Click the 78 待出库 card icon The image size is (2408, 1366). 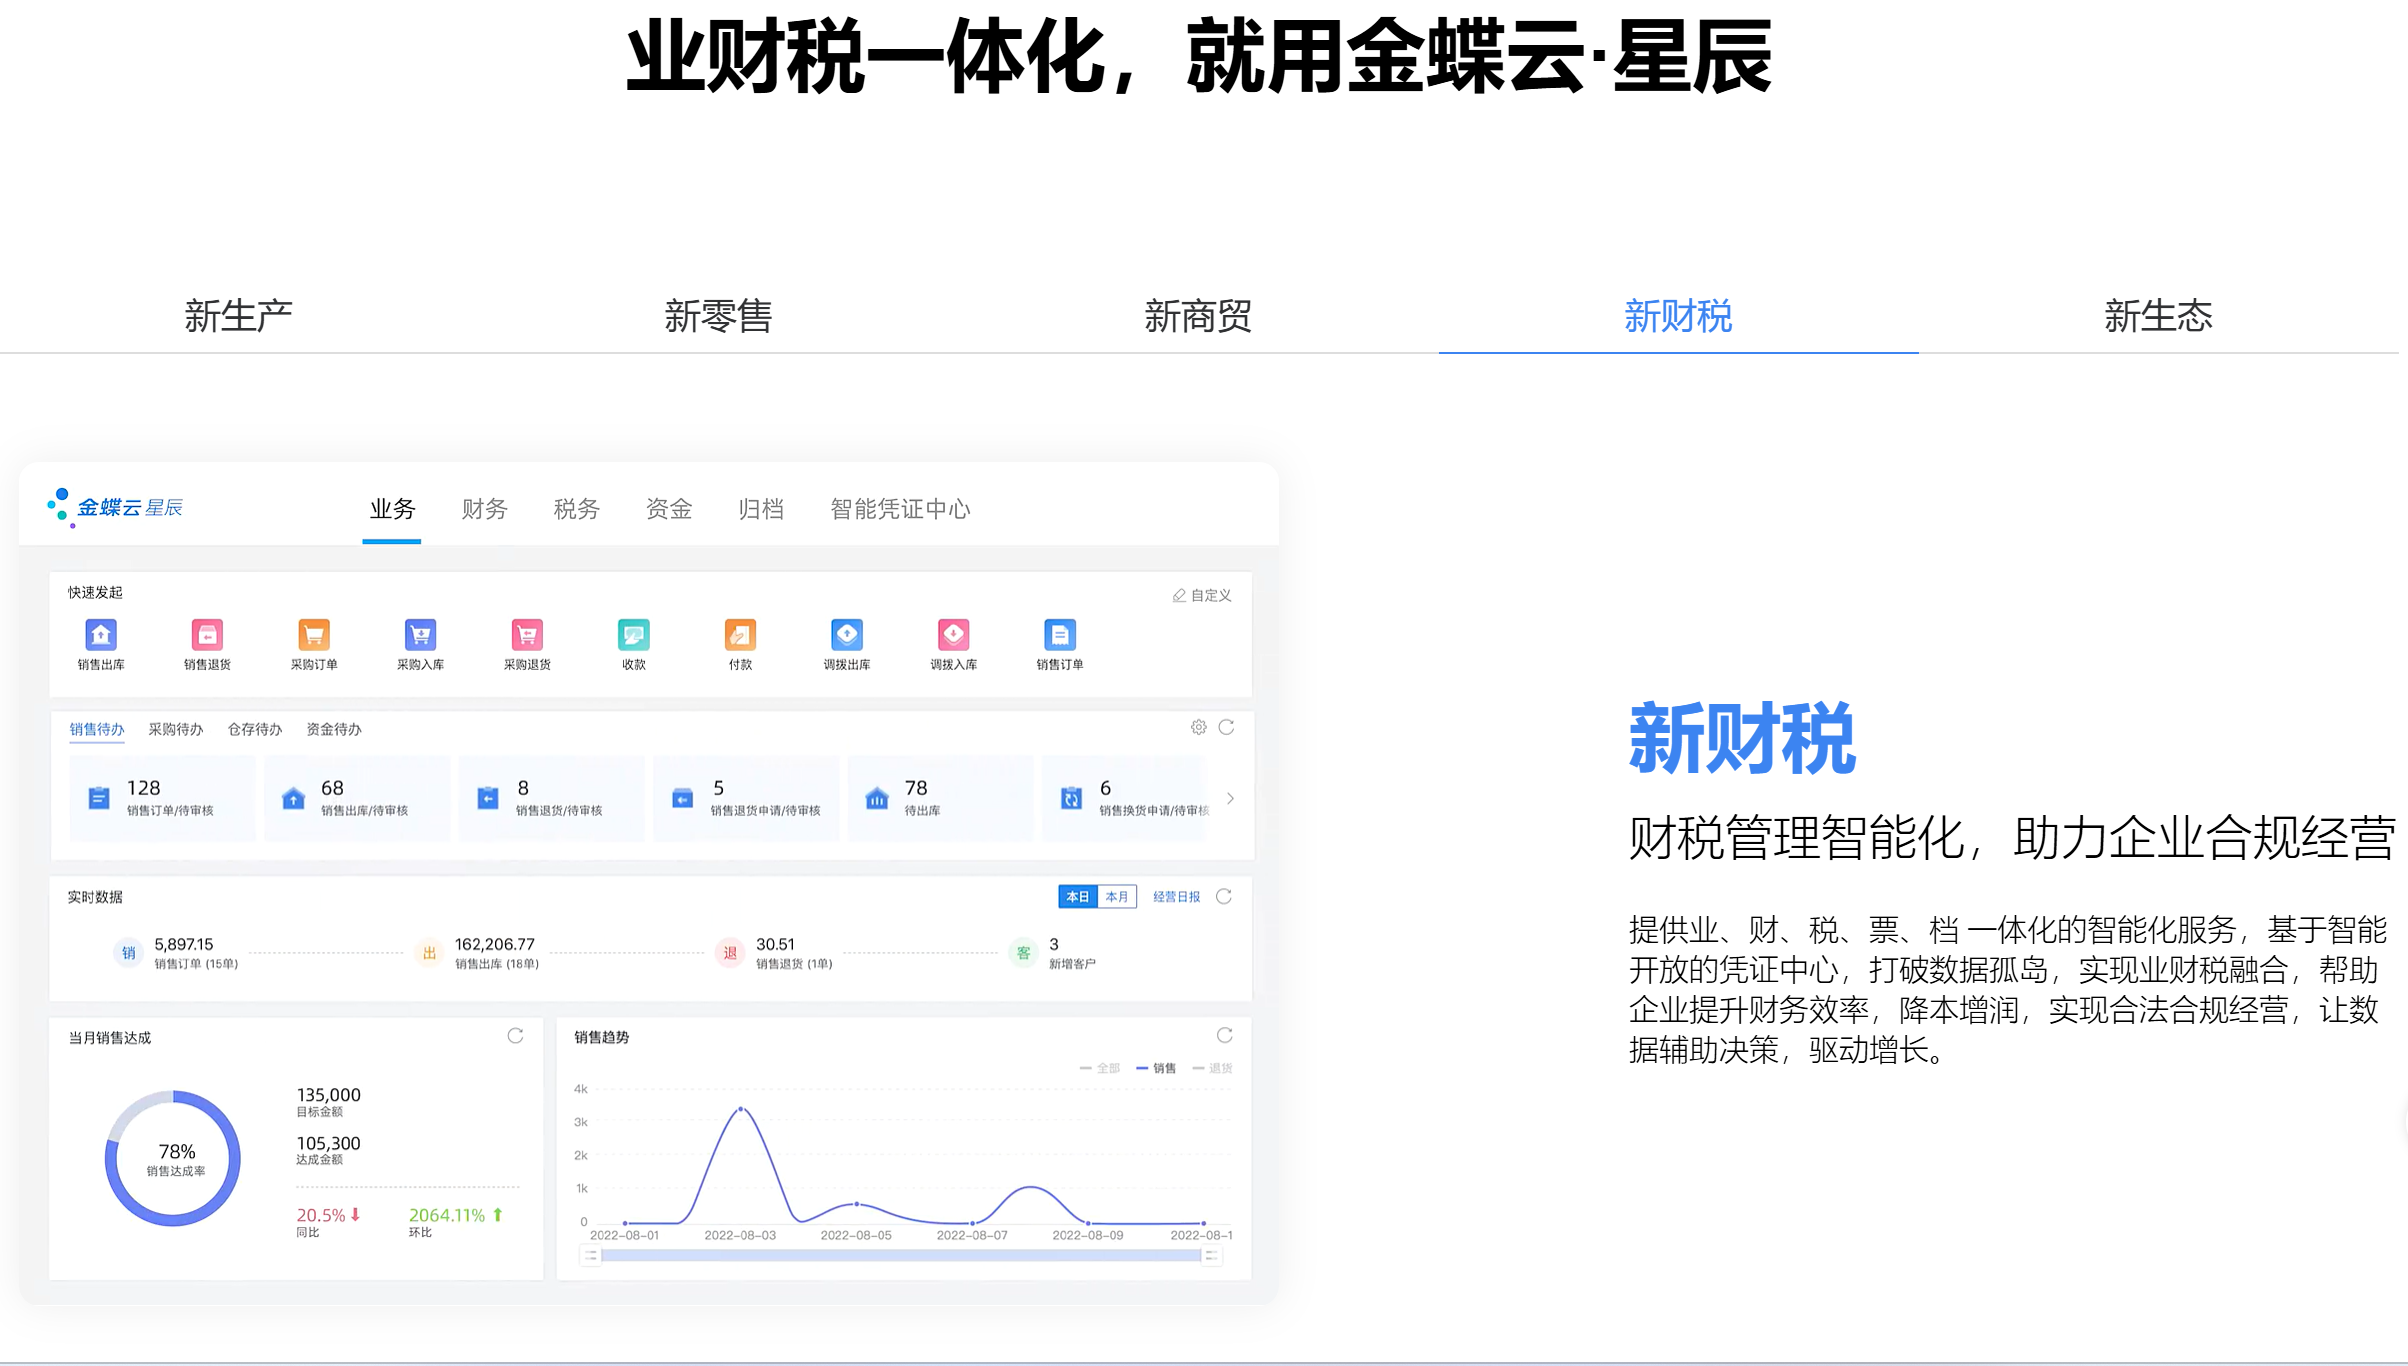coord(877,798)
